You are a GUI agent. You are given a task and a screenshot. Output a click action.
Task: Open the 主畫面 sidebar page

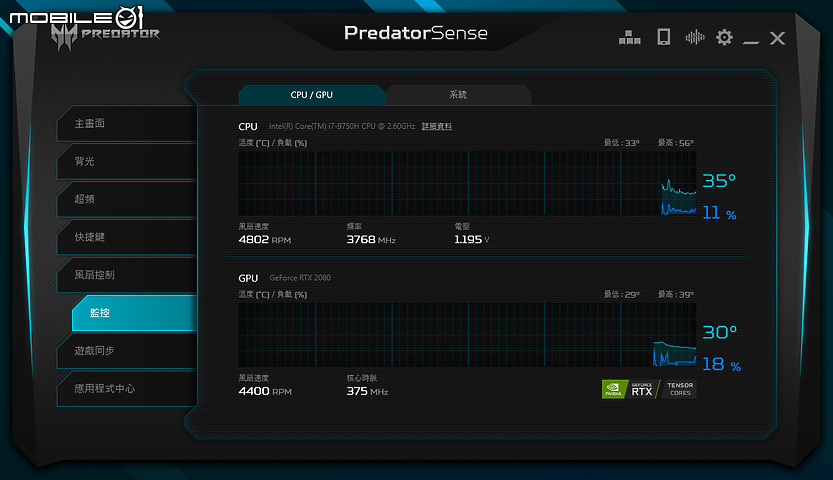point(125,123)
